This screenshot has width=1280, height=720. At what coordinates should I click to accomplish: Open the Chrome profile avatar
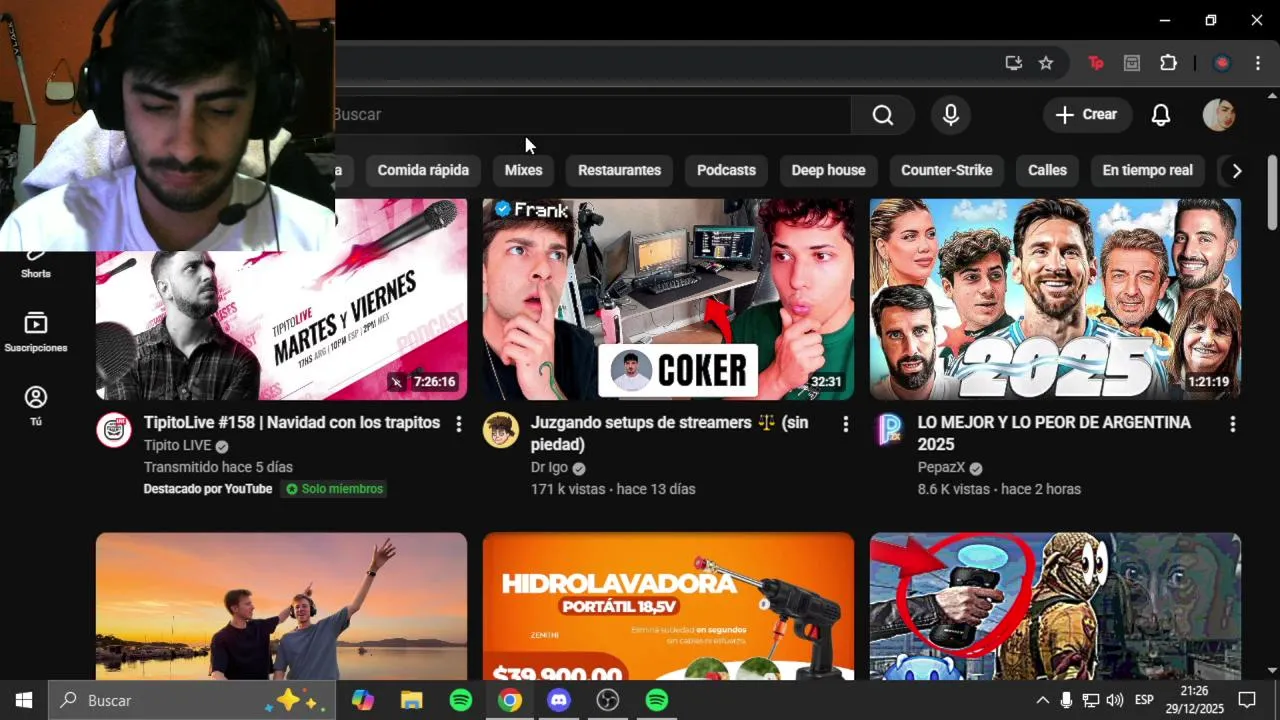[1221, 63]
